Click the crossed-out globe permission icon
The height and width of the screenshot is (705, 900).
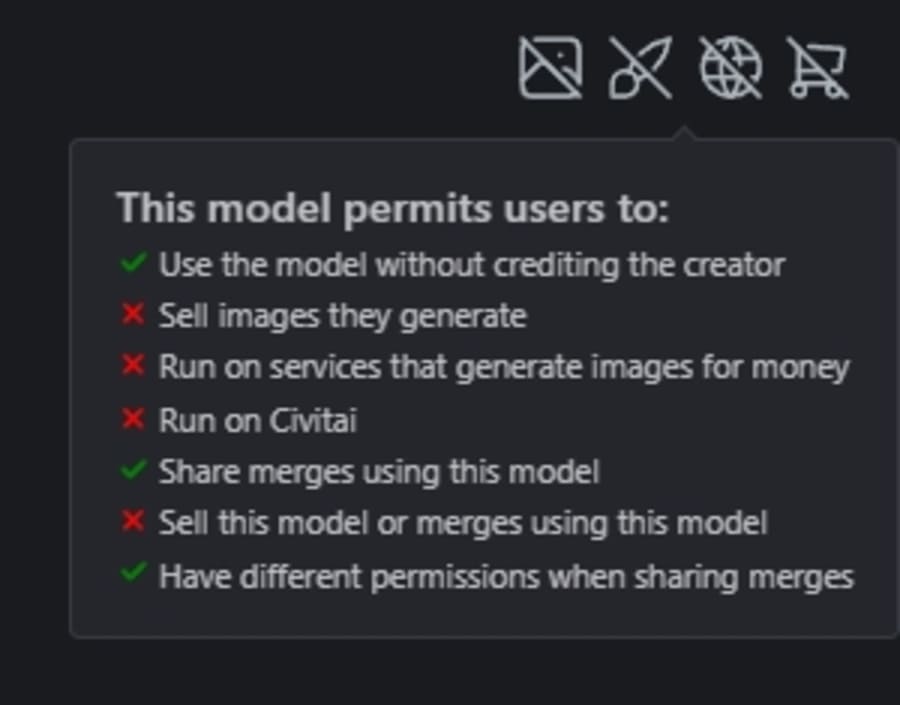tap(729, 68)
